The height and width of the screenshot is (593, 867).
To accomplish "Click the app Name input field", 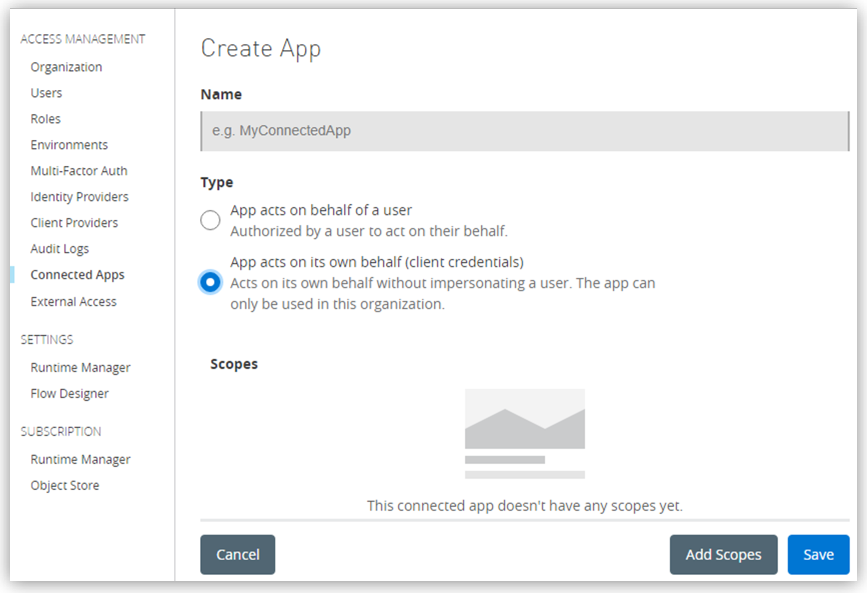I will pos(525,130).
